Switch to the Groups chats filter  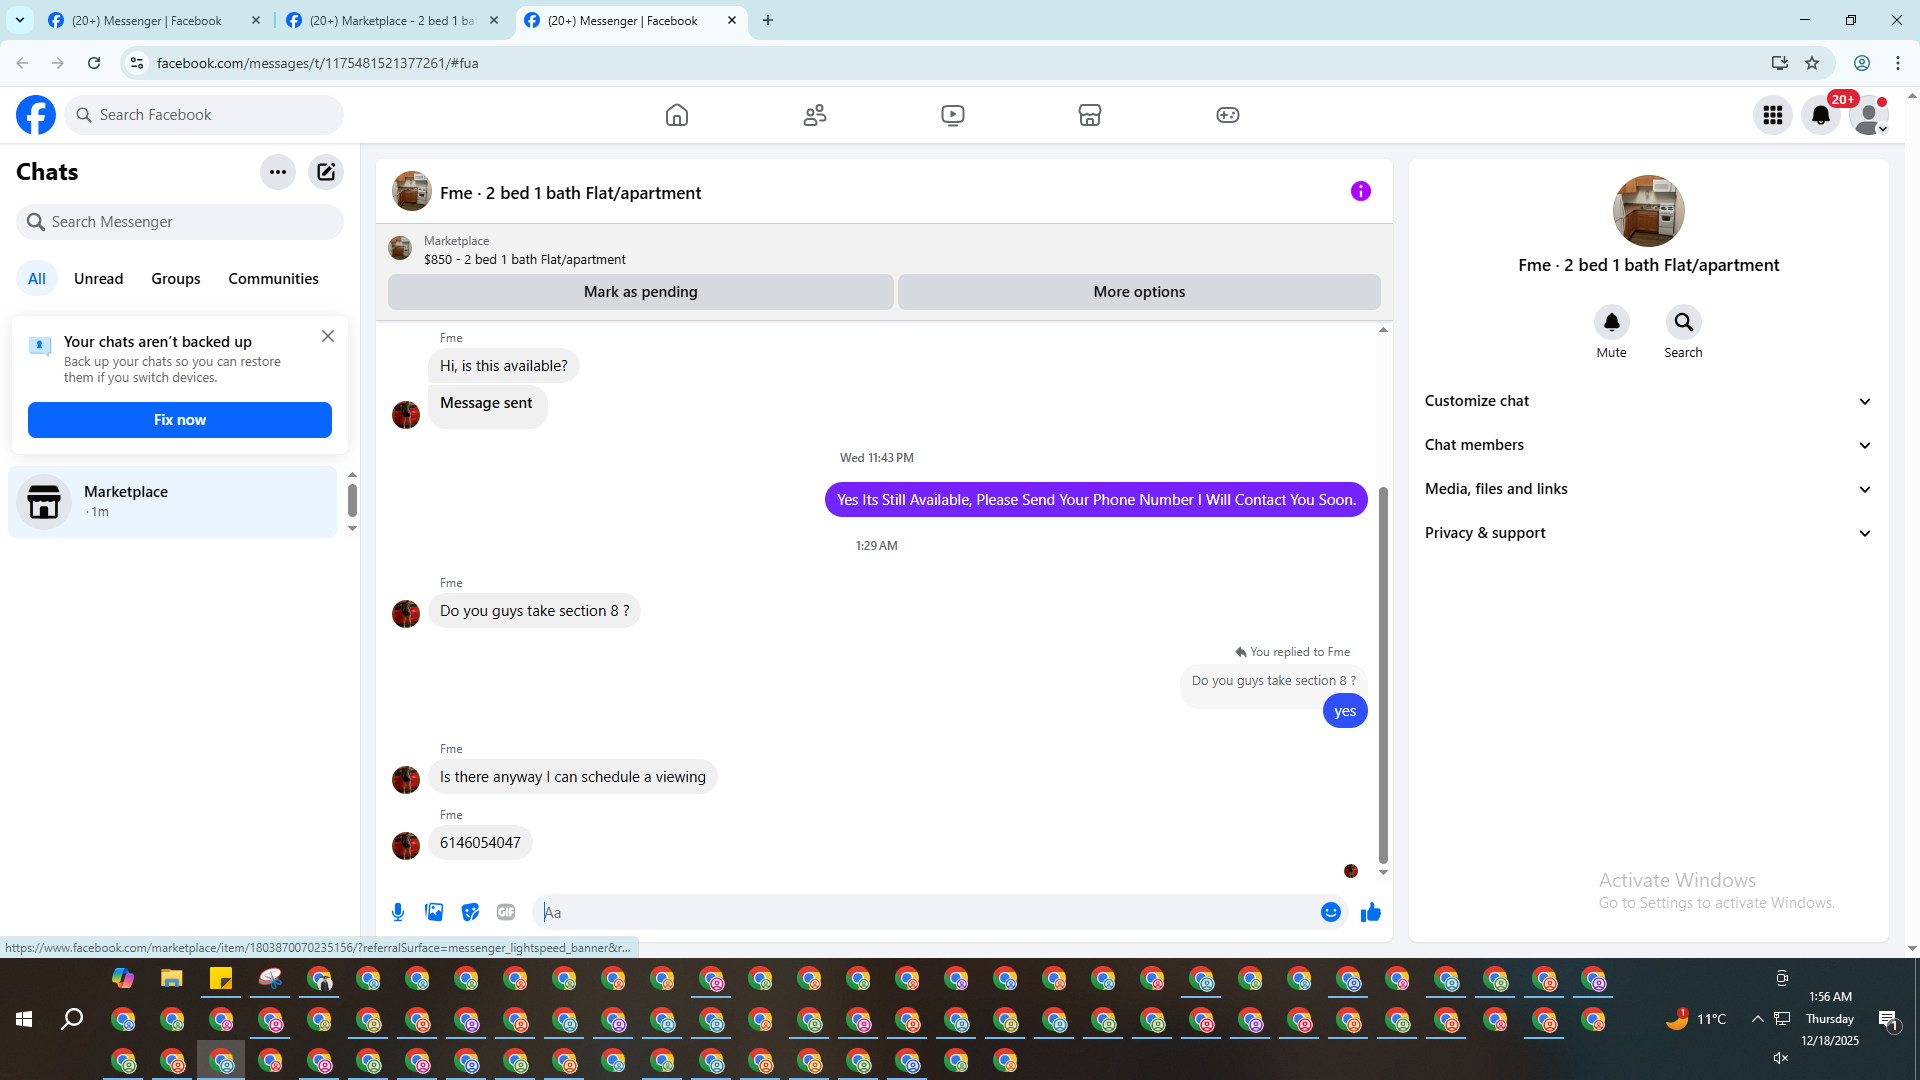tap(176, 279)
